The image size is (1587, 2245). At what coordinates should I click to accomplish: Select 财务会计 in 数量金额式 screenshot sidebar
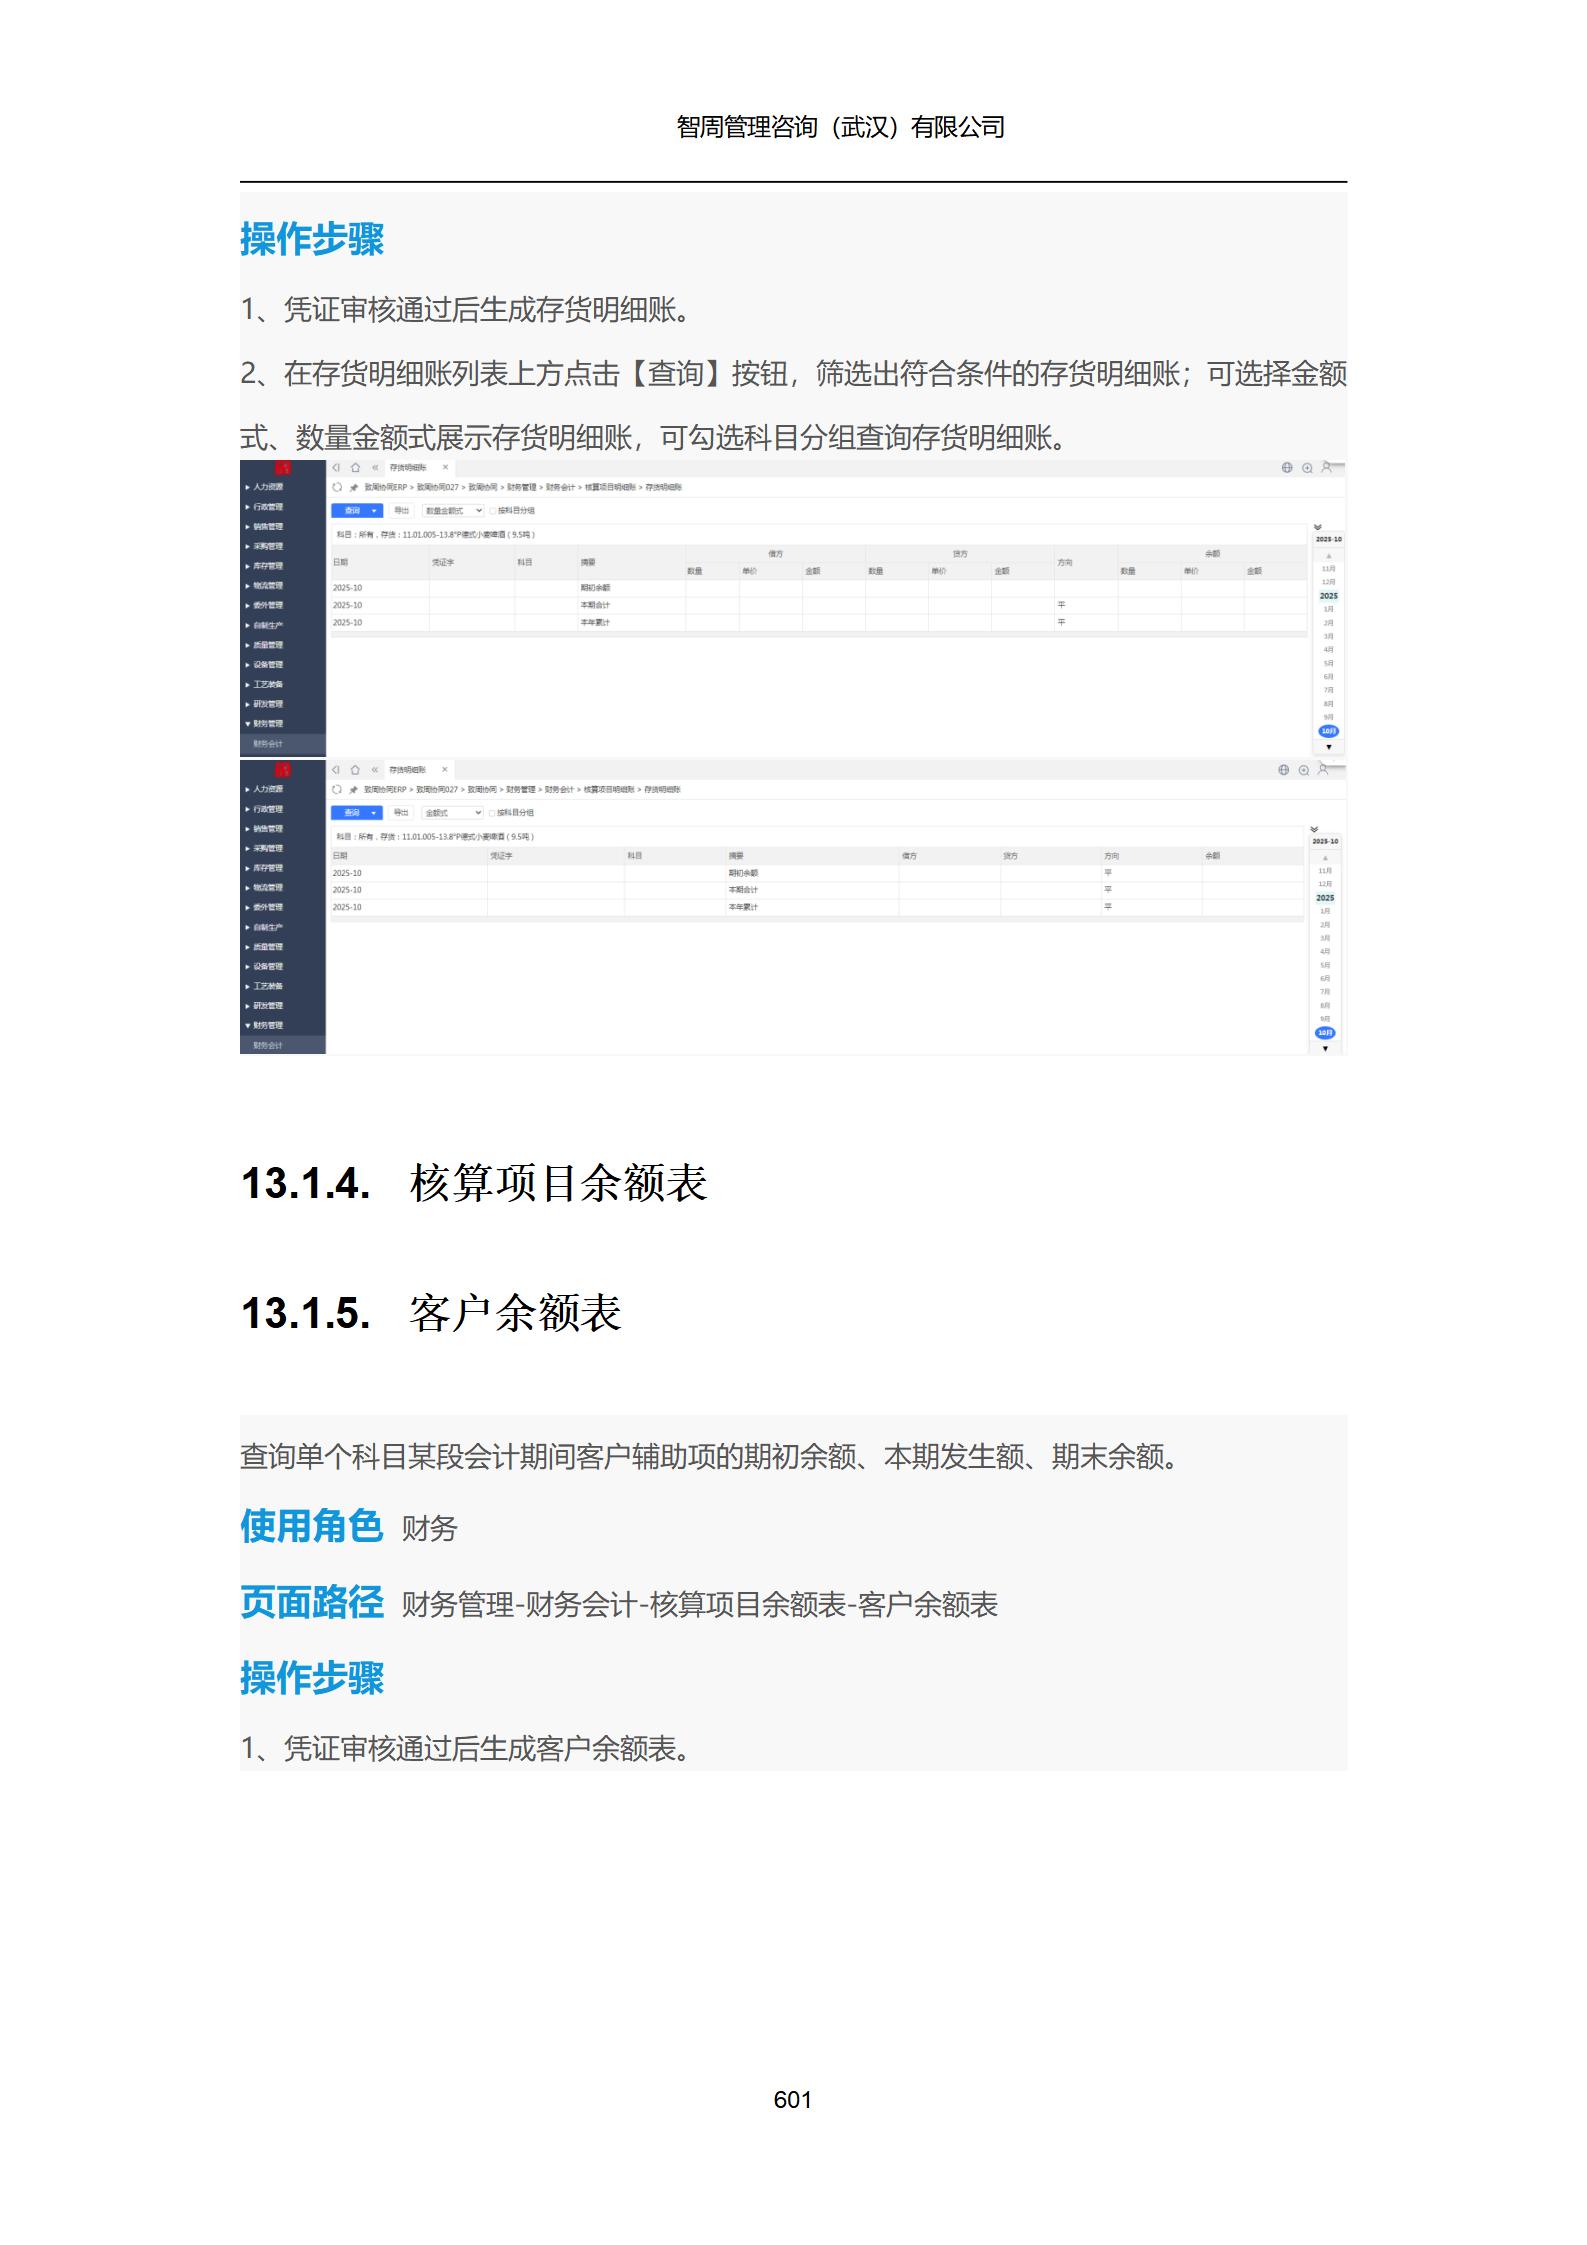[283, 744]
